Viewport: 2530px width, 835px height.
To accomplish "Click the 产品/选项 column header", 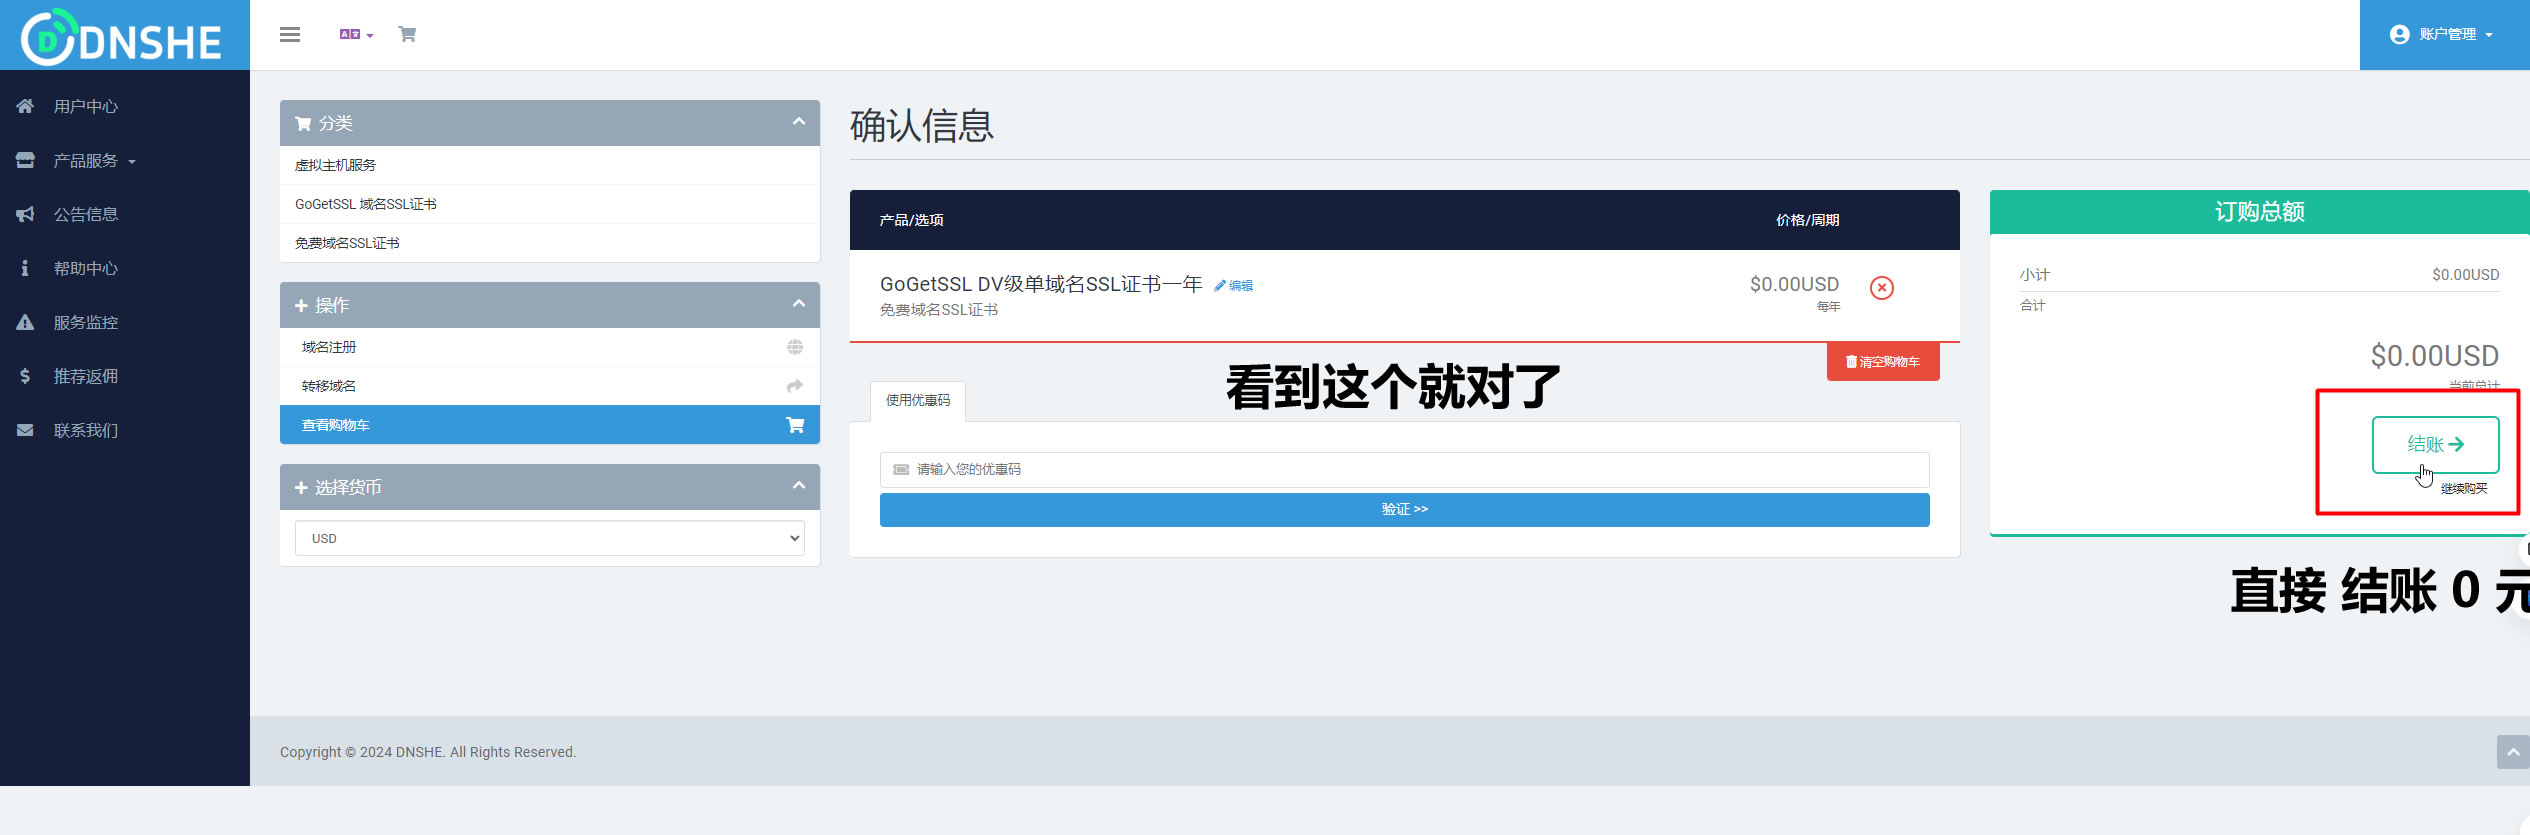I will click(912, 220).
